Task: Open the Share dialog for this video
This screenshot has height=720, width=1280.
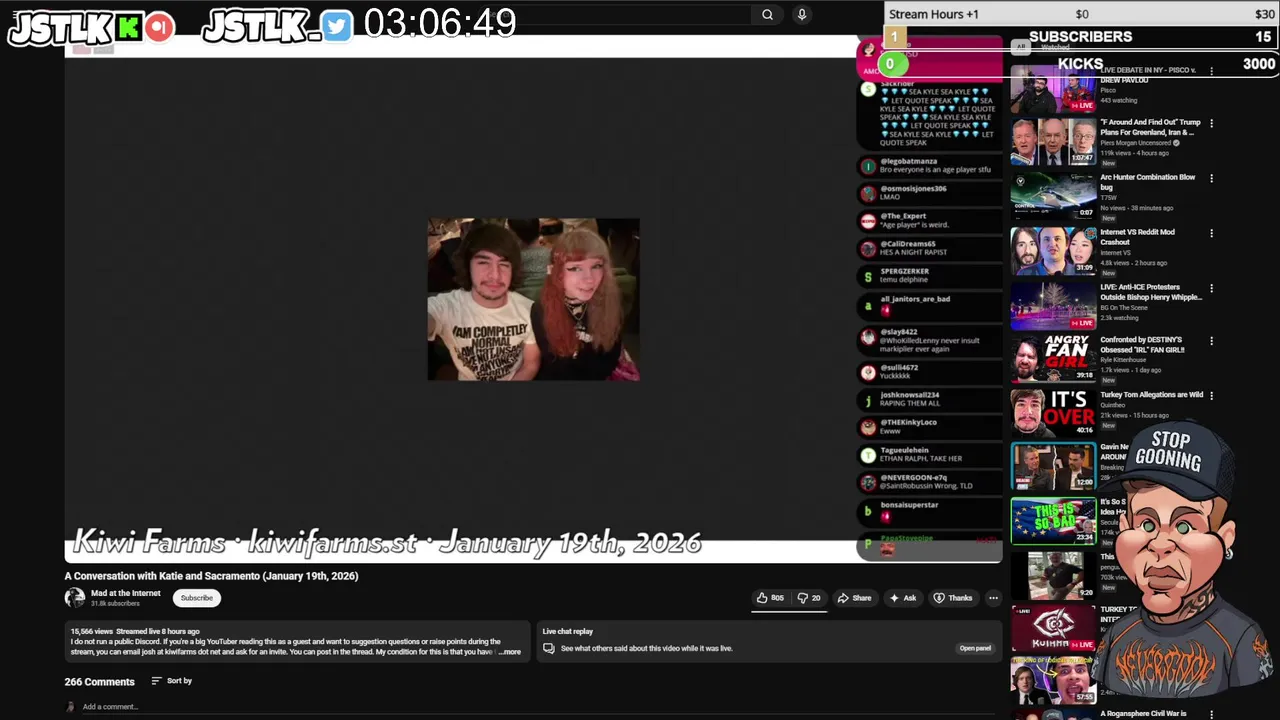Action: tap(854, 598)
